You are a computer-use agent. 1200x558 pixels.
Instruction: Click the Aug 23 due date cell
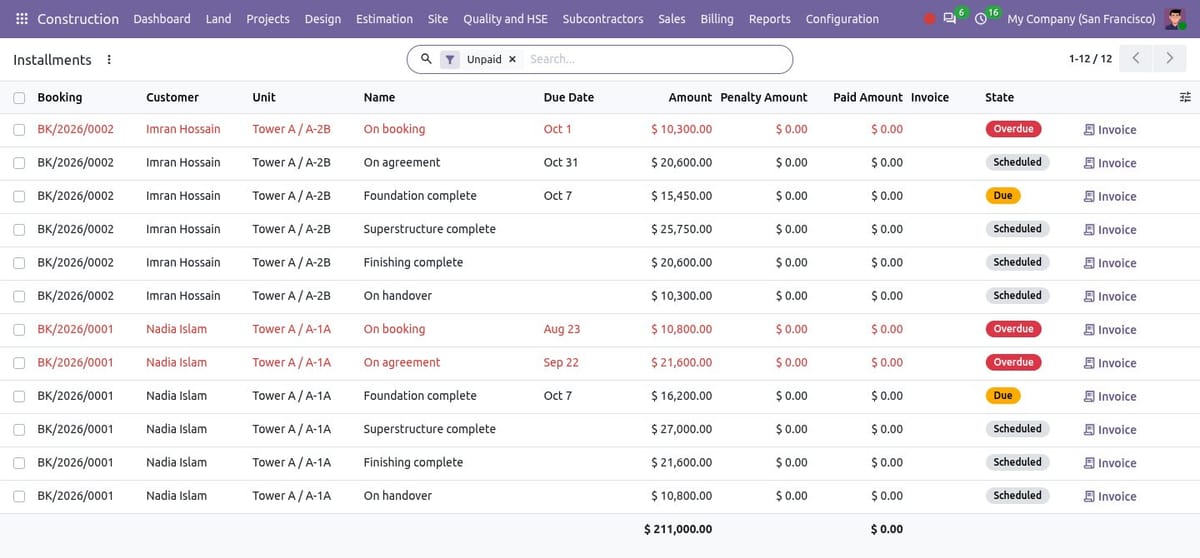pyautogui.click(x=562, y=329)
